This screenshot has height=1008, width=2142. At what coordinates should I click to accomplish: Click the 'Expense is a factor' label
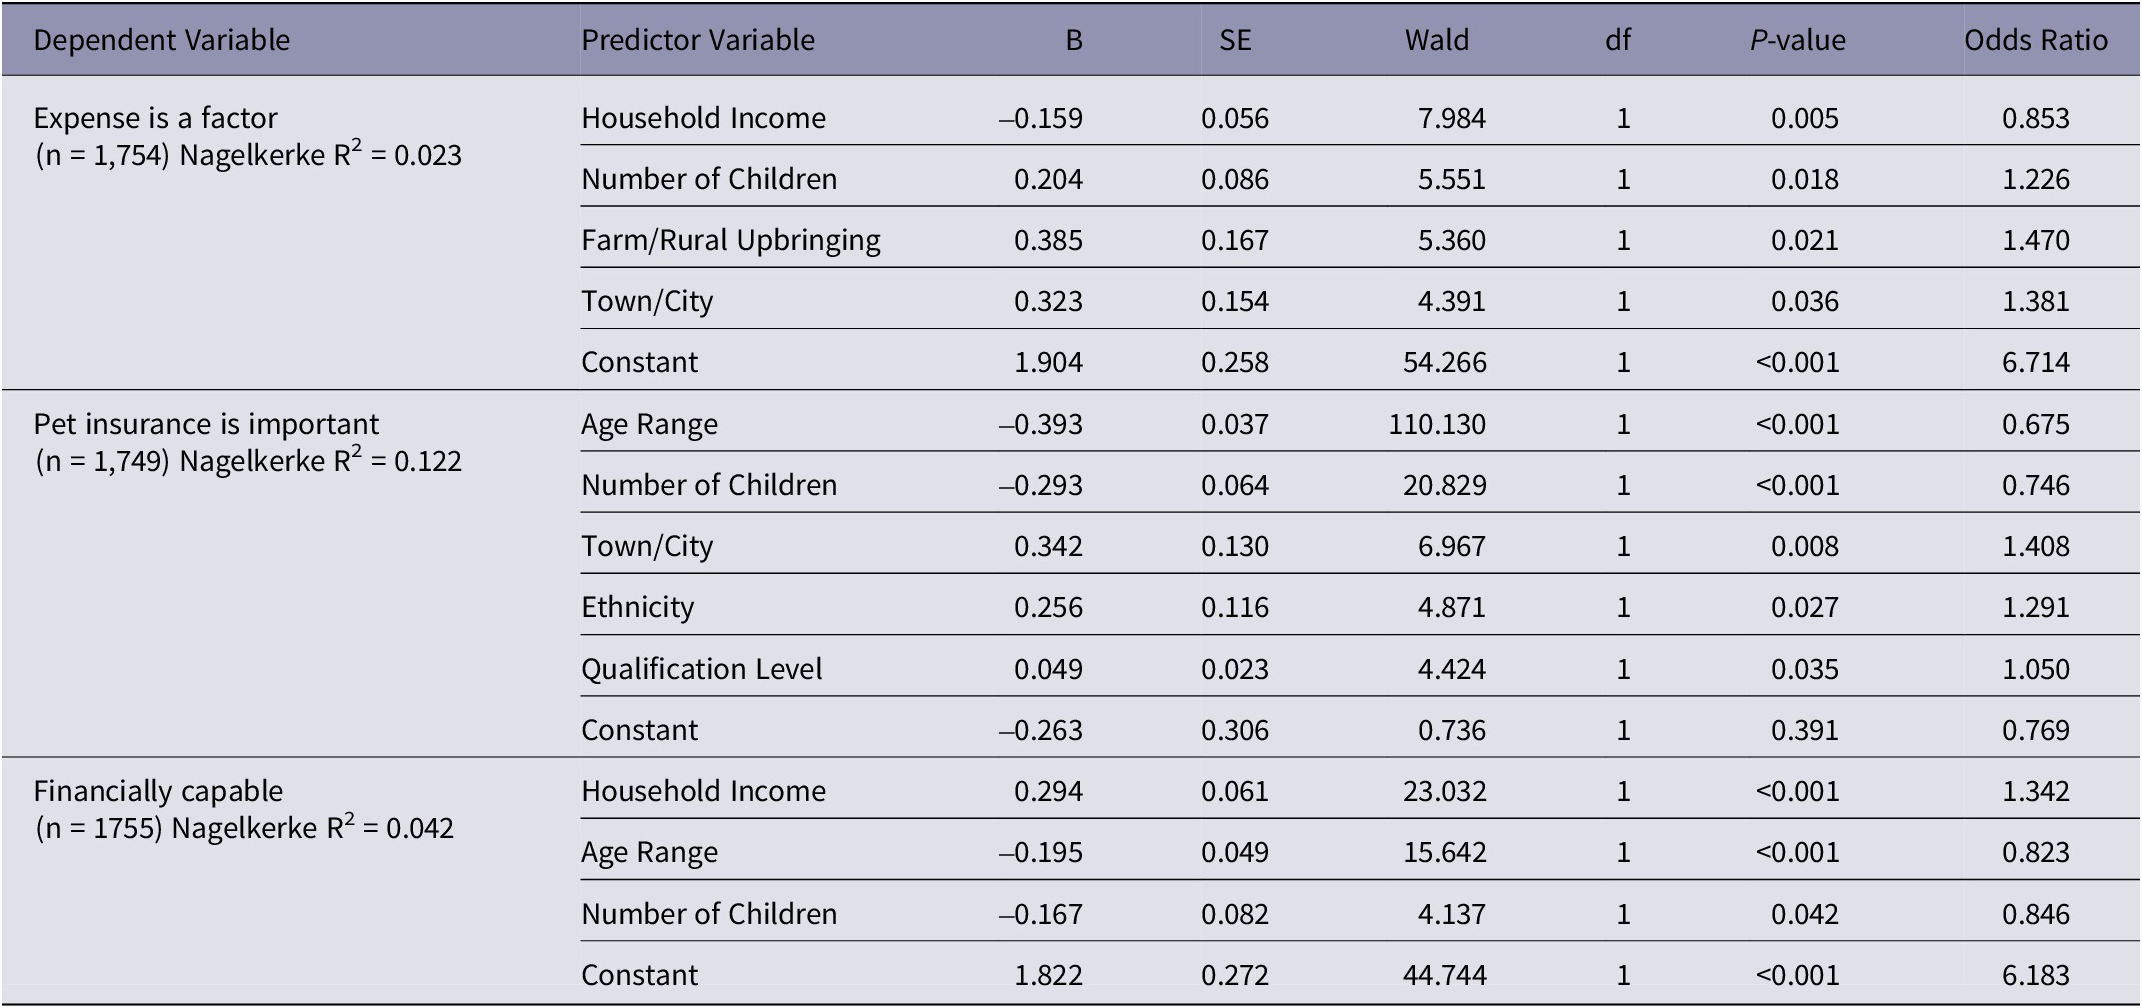[x=155, y=118]
